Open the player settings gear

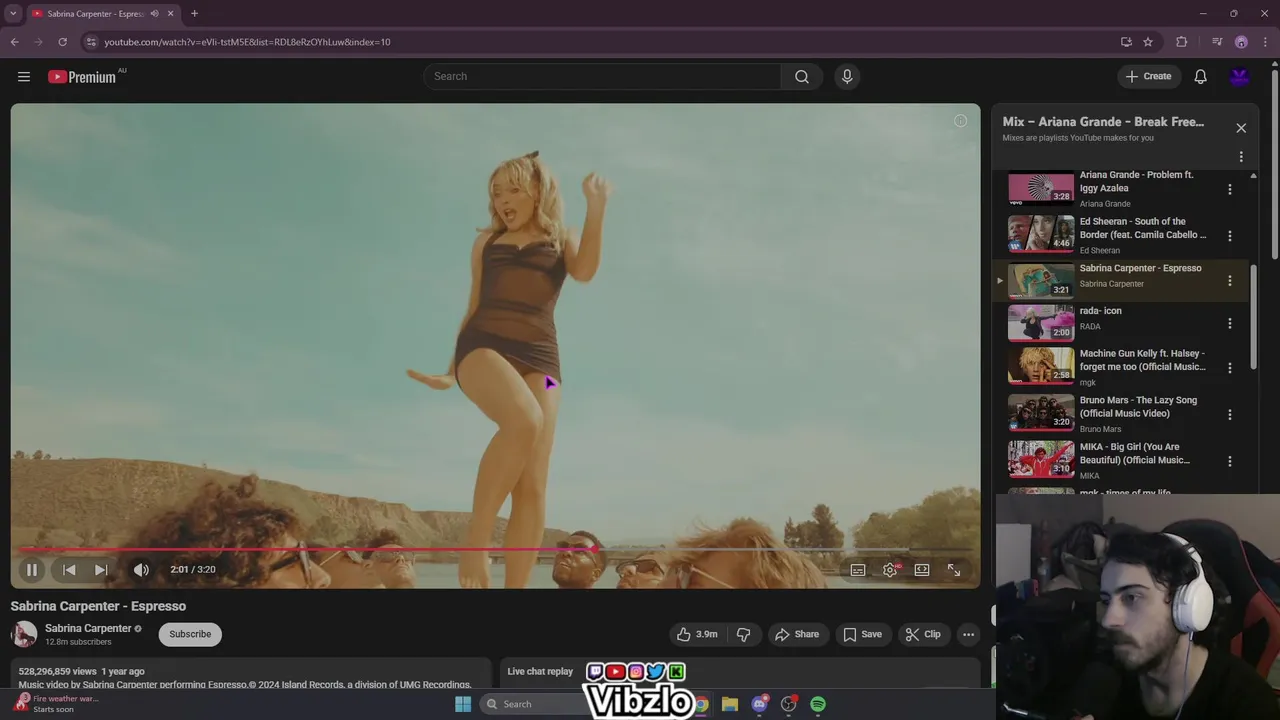pyautogui.click(x=890, y=570)
